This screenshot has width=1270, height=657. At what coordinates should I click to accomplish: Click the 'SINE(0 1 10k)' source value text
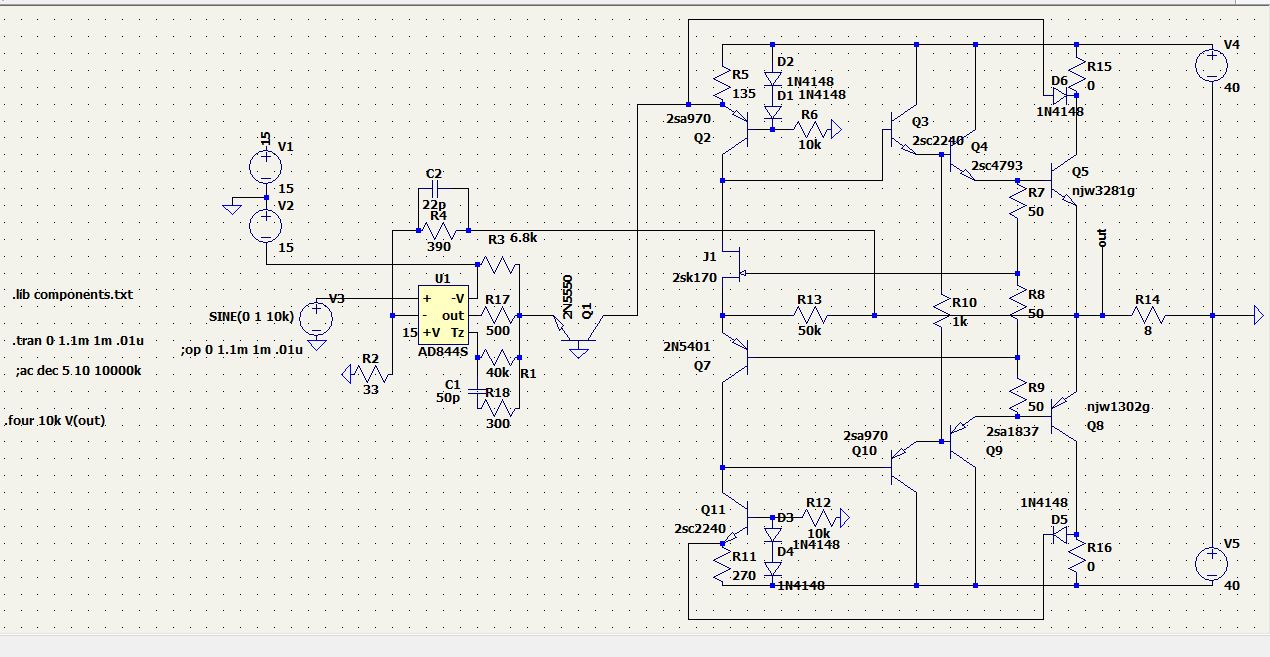tap(252, 316)
